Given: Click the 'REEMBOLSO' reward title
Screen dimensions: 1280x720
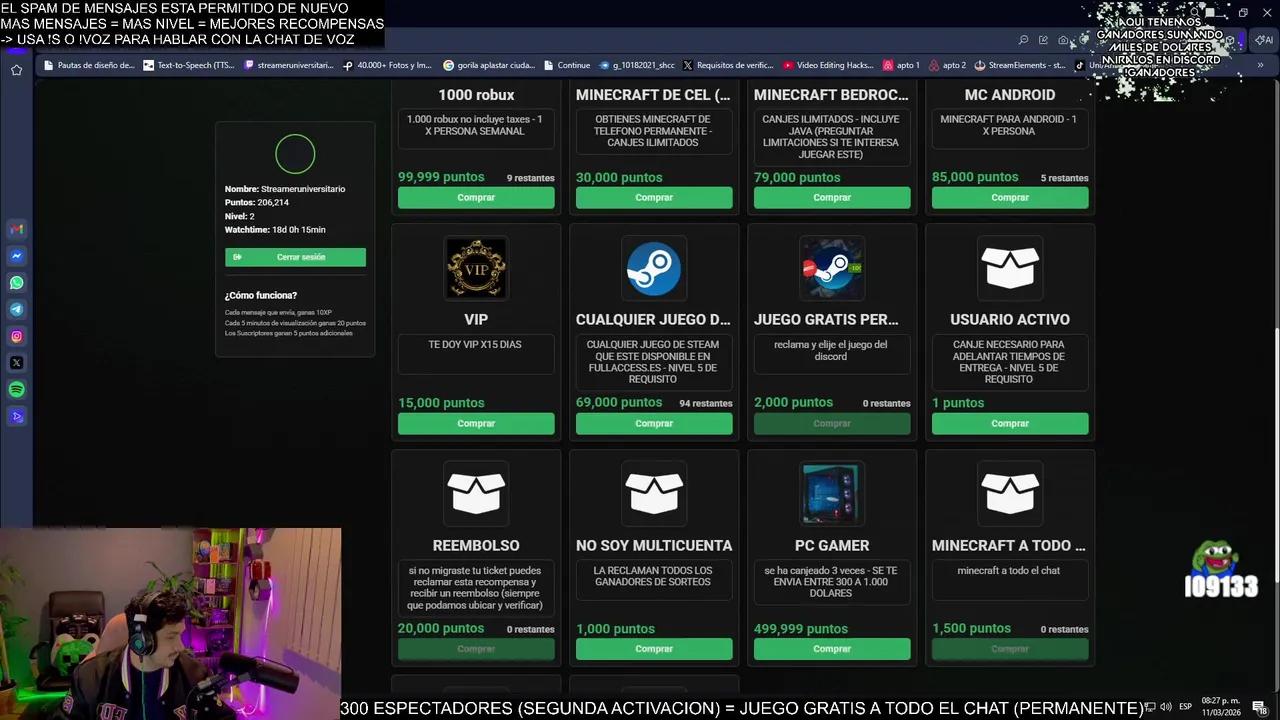Looking at the screenshot, I should pyautogui.click(x=476, y=546).
